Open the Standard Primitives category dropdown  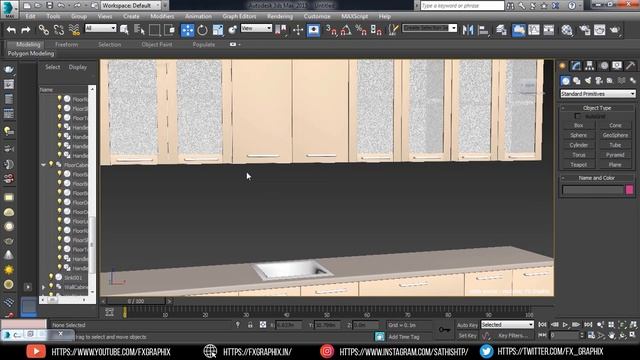598,94
